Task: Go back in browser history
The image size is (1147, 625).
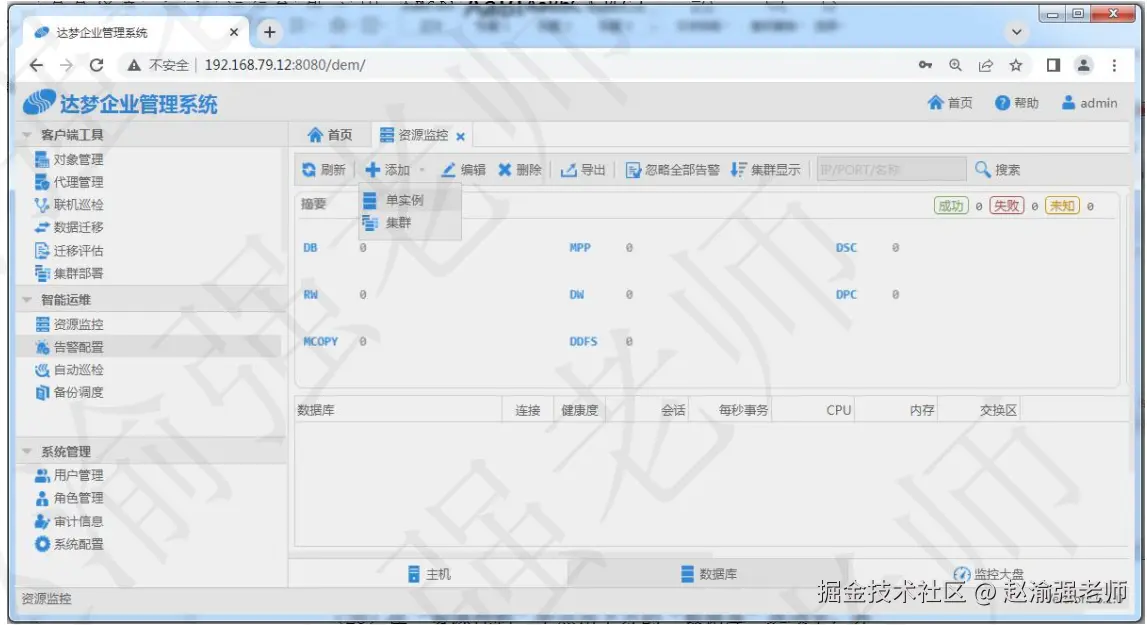Action: click(36, 65)
